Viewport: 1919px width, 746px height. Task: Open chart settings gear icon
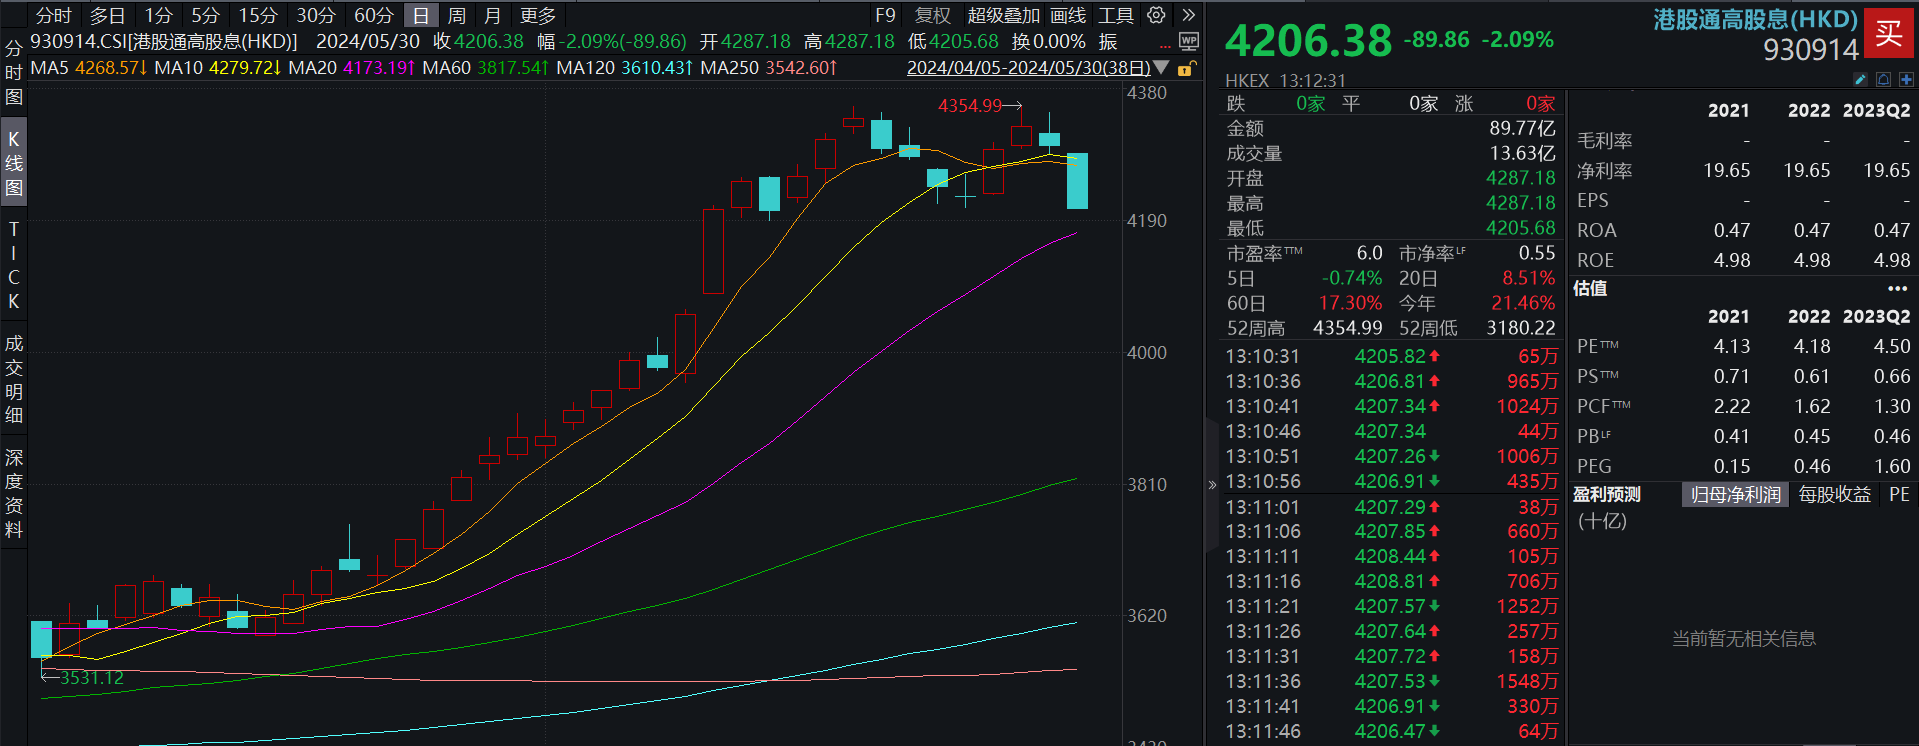1156,15
